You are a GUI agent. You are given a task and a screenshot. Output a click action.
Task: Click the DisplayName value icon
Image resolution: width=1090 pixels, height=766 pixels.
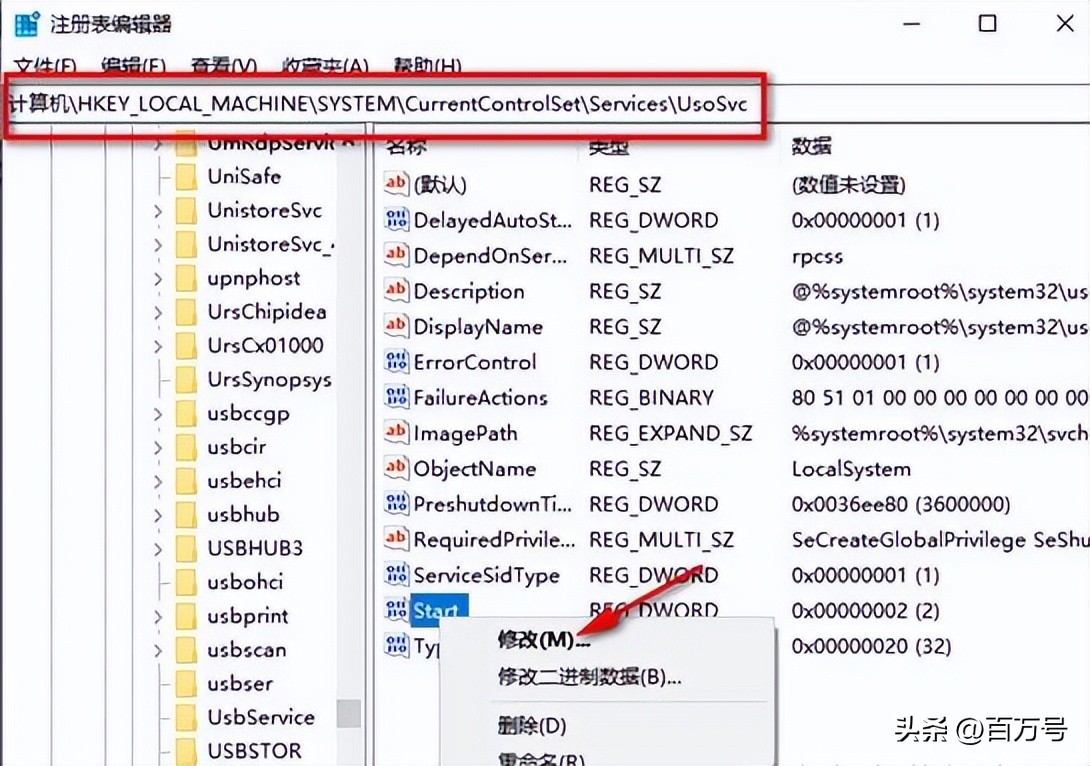(396, 325)
